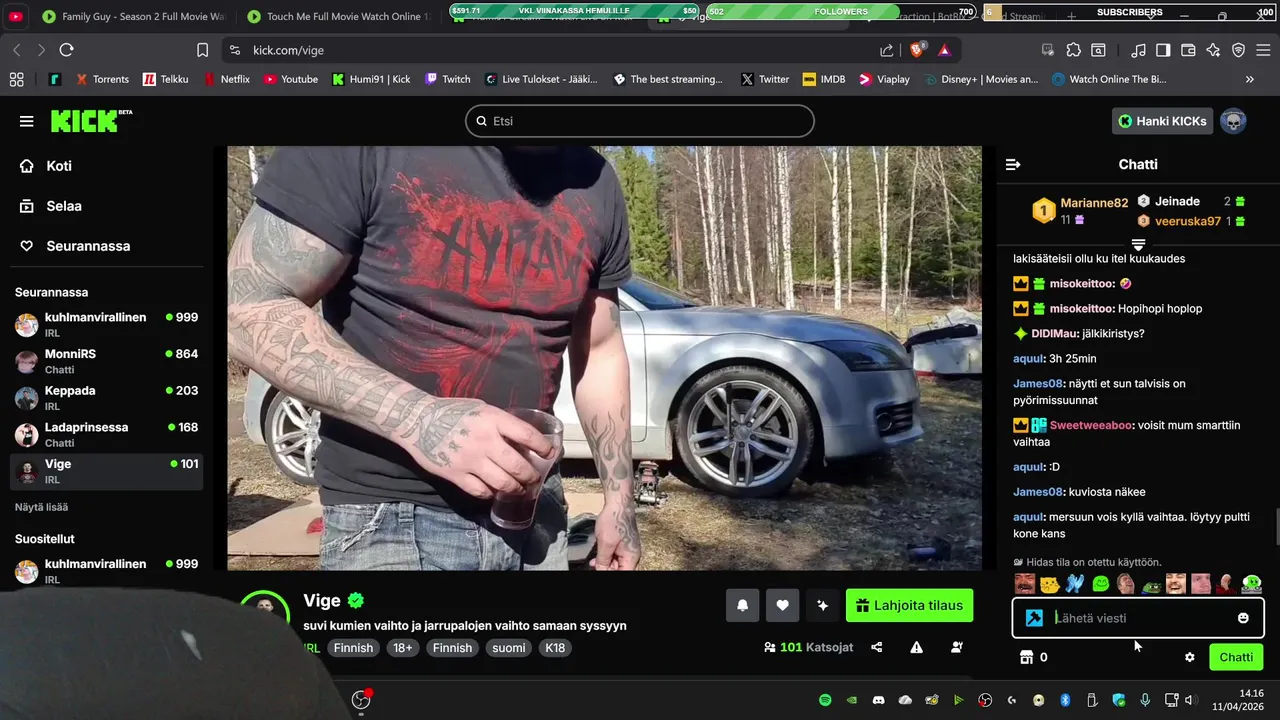Screen dimensions: 1280x720
Task: Insert the green smiley emote
Action: tap(1100, 583)
